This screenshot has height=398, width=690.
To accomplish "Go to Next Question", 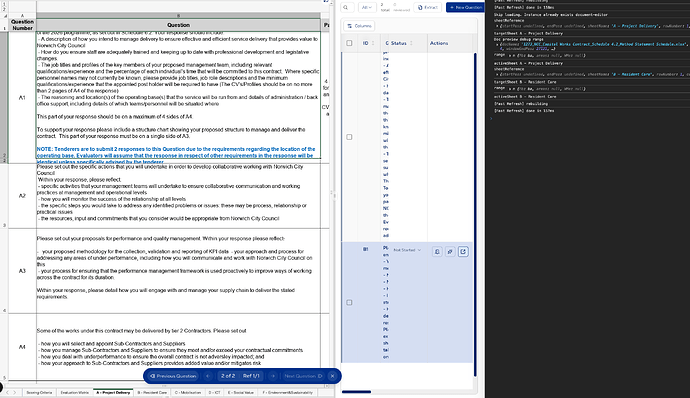I will click(303, 376).
